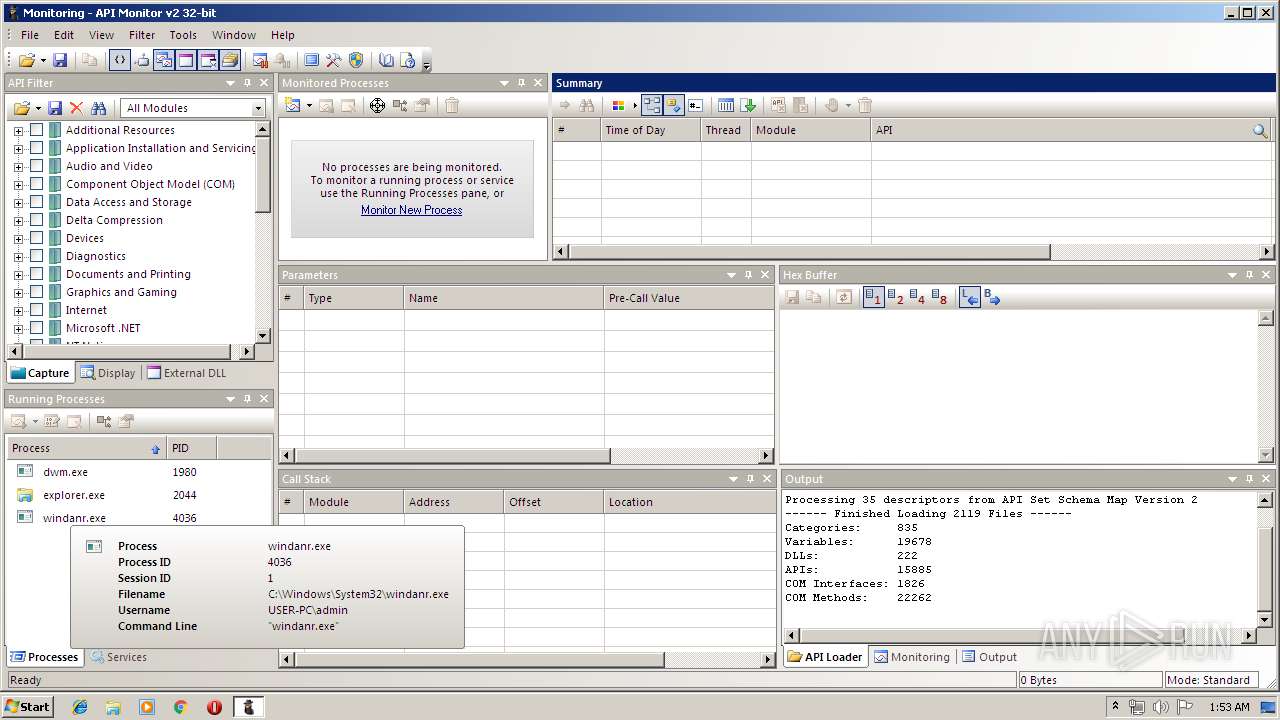The width and height of the screenshot is (1280, 720).
Task: Open main toolbar overflow options arrow
Action: 427,64
